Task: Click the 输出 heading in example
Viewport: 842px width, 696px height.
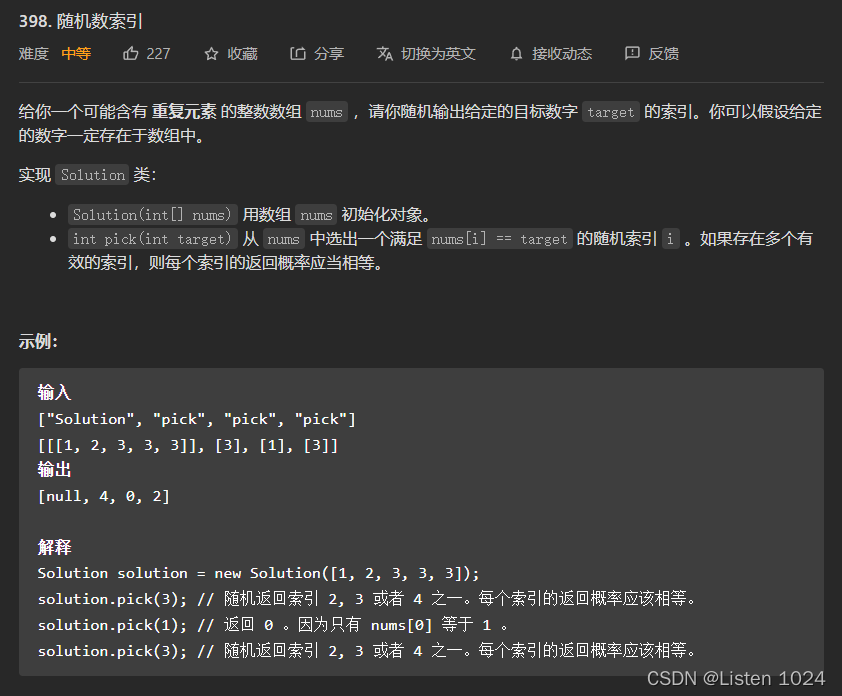Action: coord(54,469)
